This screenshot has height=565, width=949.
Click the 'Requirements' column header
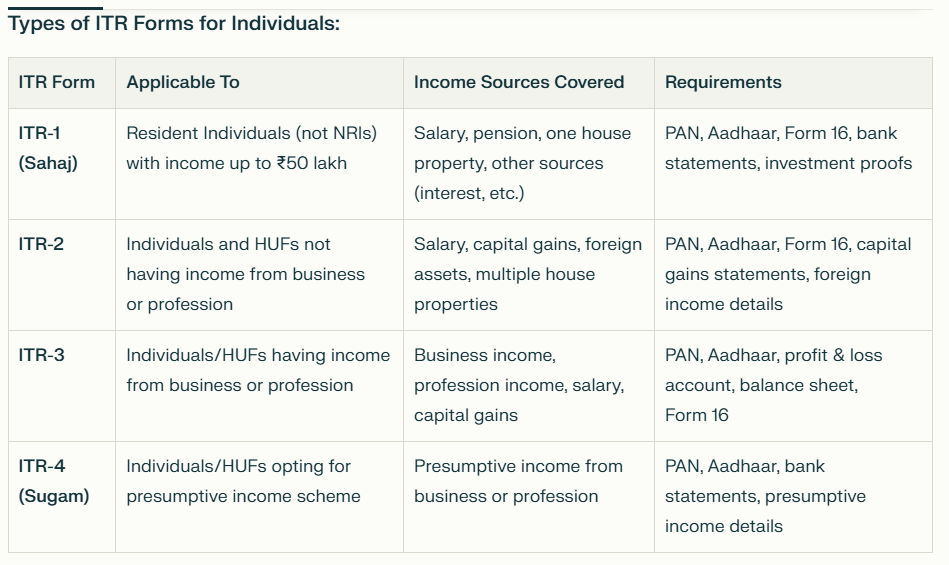(723, 82)
